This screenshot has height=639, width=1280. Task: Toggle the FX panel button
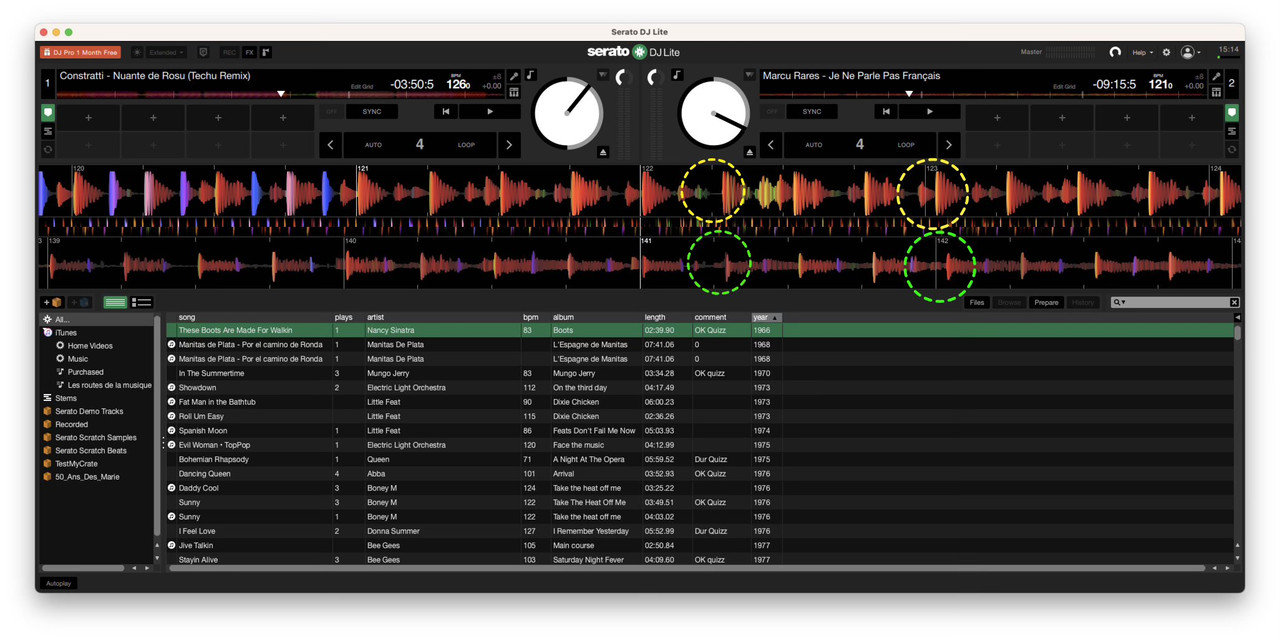click(x=250, y=52)
